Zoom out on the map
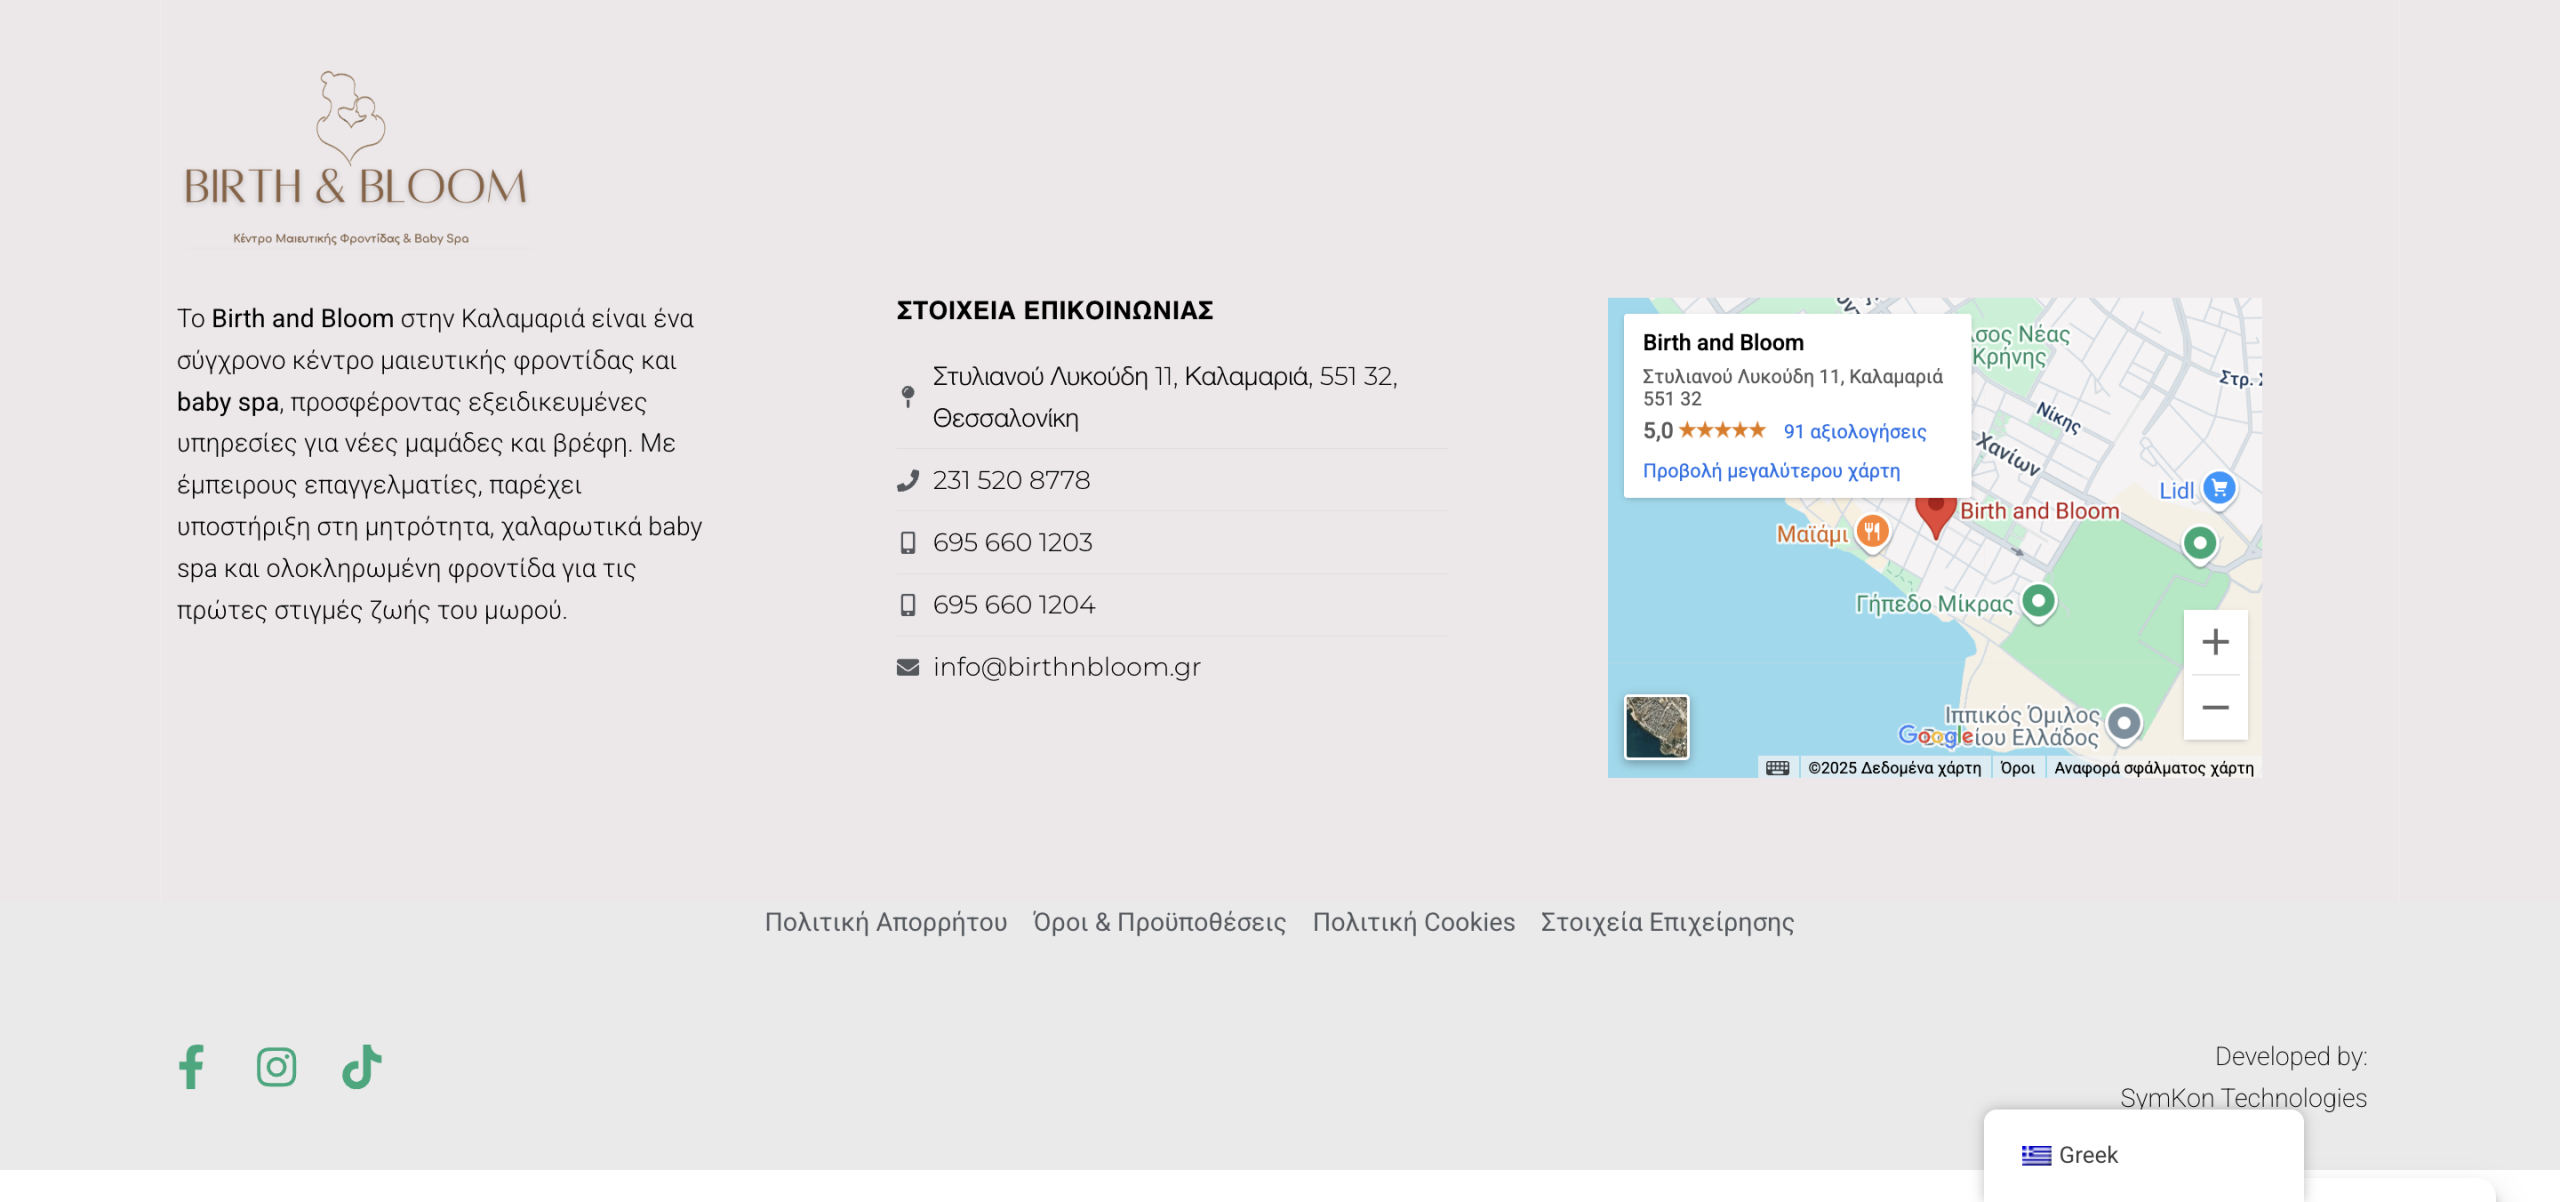The image size is (2560, 1202). coord(2215,708)
